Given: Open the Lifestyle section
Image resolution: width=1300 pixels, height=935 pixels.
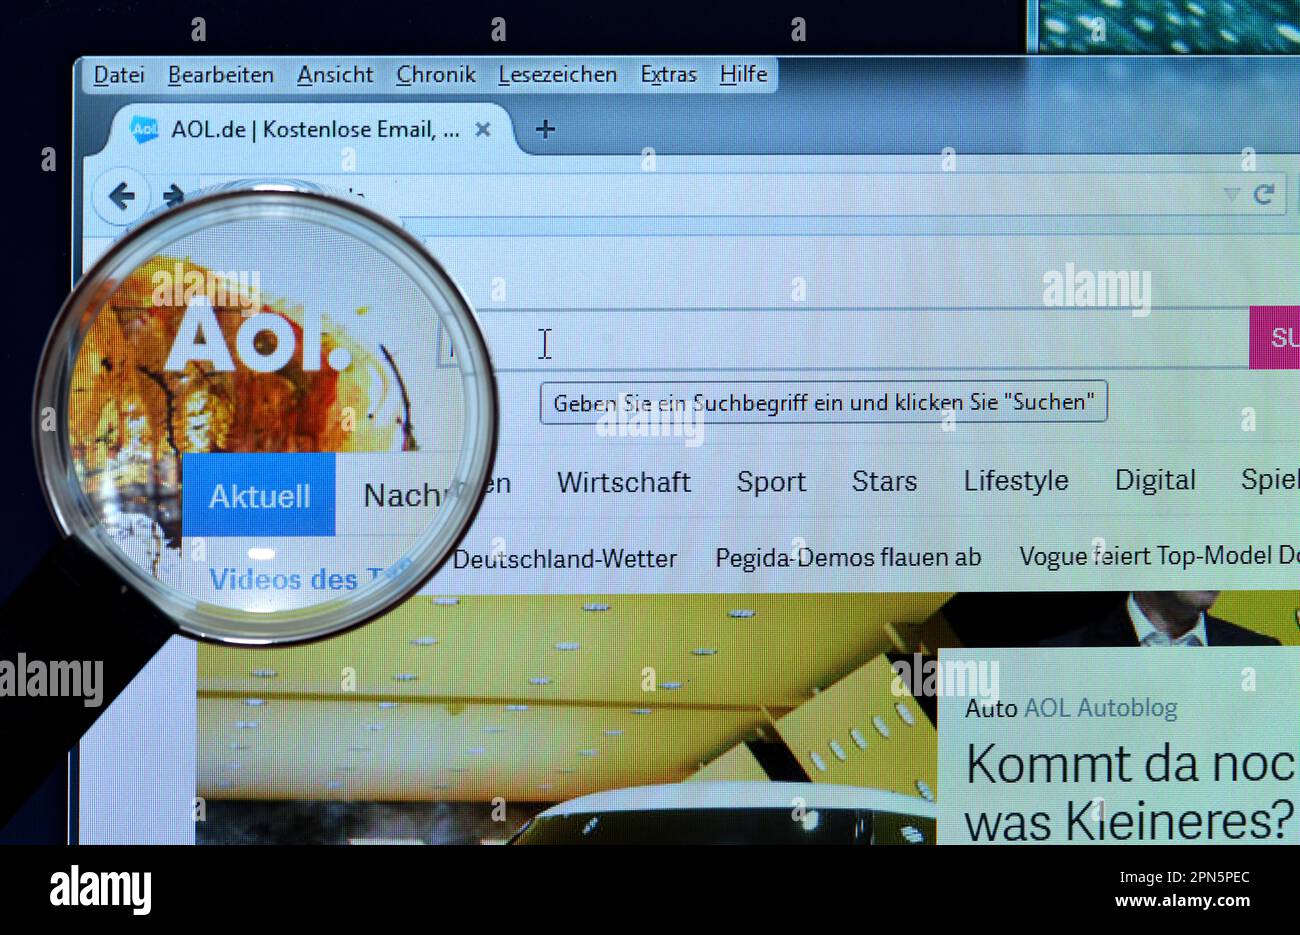Looking at the screenshot, I should tap(1016, 481).
